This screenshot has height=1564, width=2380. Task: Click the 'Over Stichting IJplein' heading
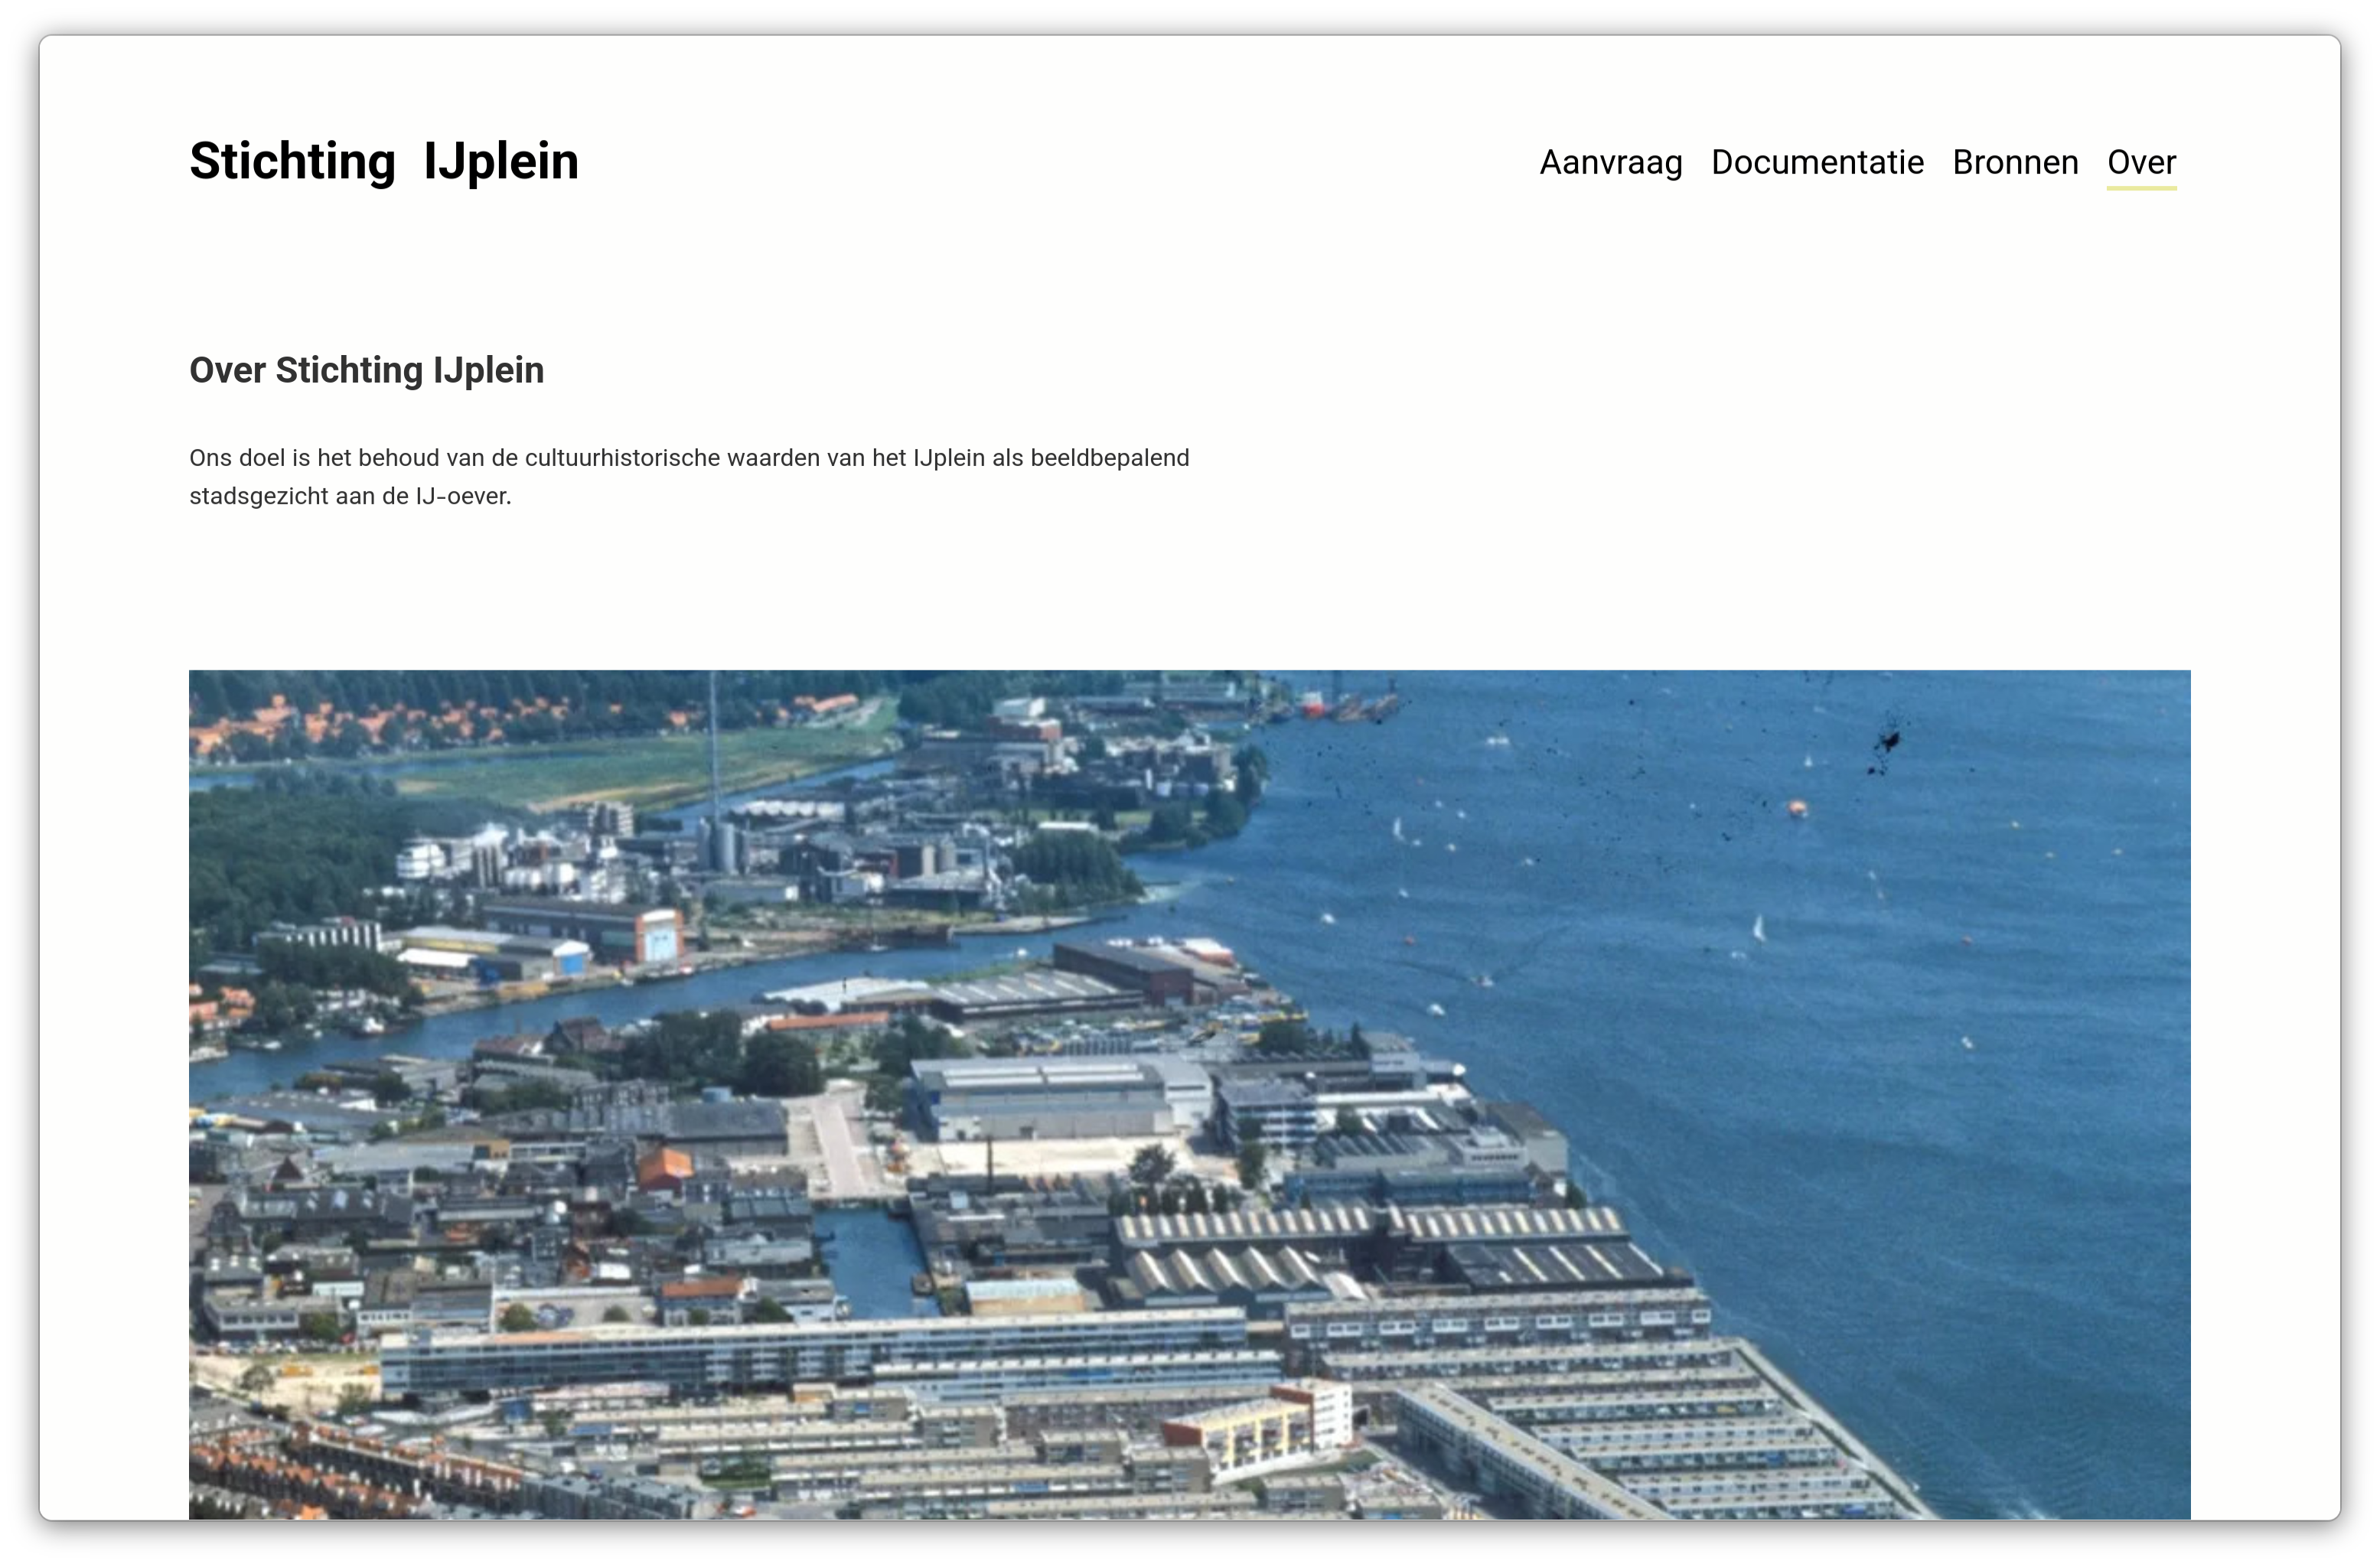pos(366,370)
